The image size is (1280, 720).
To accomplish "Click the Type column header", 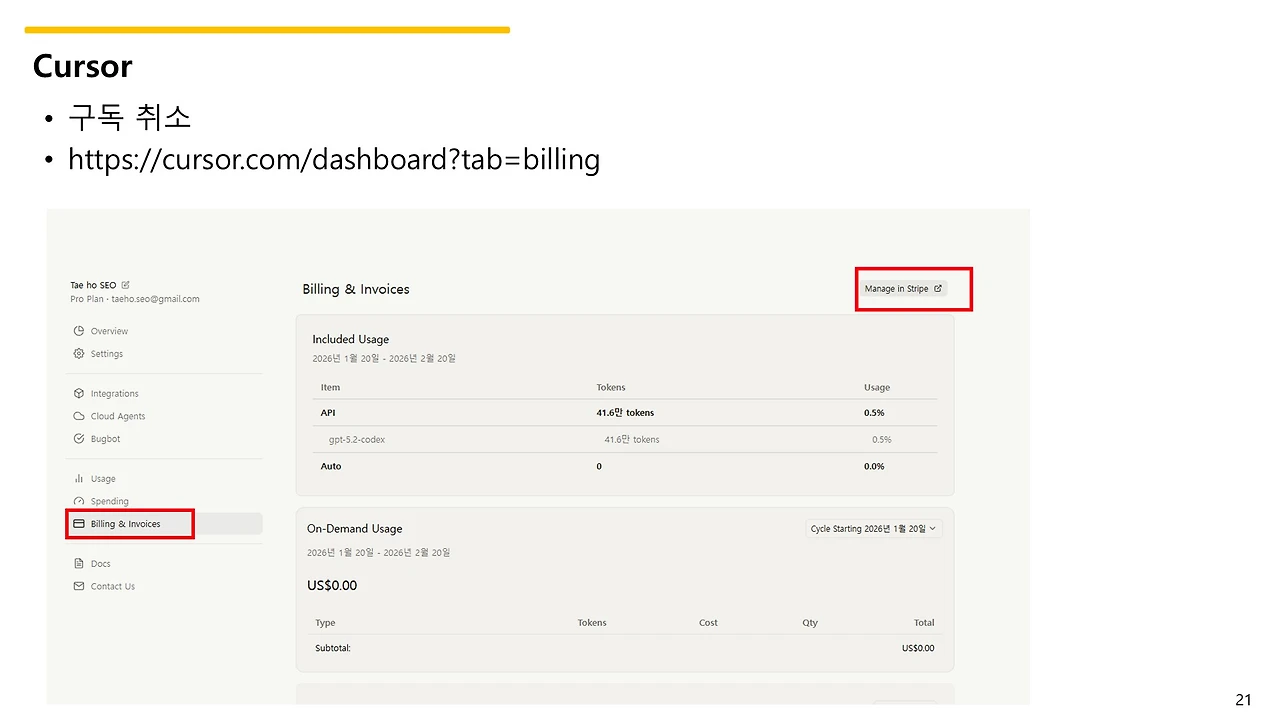I will point(325,623).
